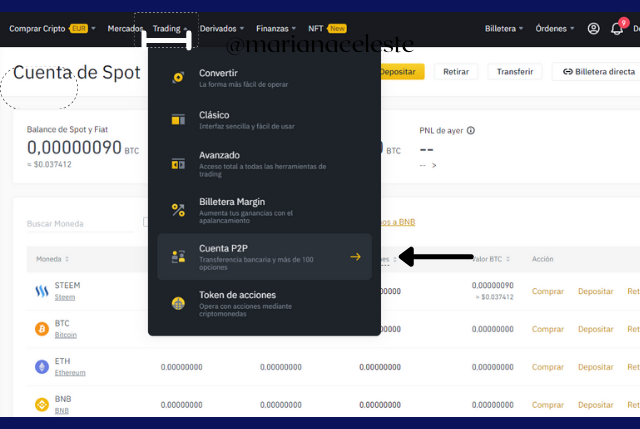Select Avanzado from the Trading menu
Image resolution: width=640 pixels, height=429 pixels.
pyautogui.click(x=264, y=164)
